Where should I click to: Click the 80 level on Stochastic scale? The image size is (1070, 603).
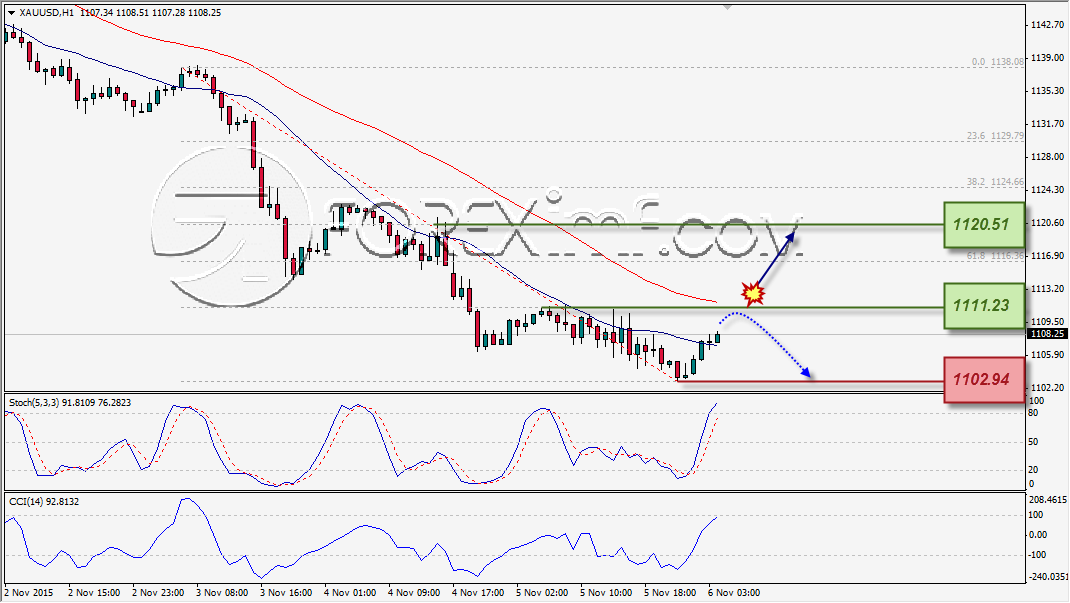pos(1033,413)
